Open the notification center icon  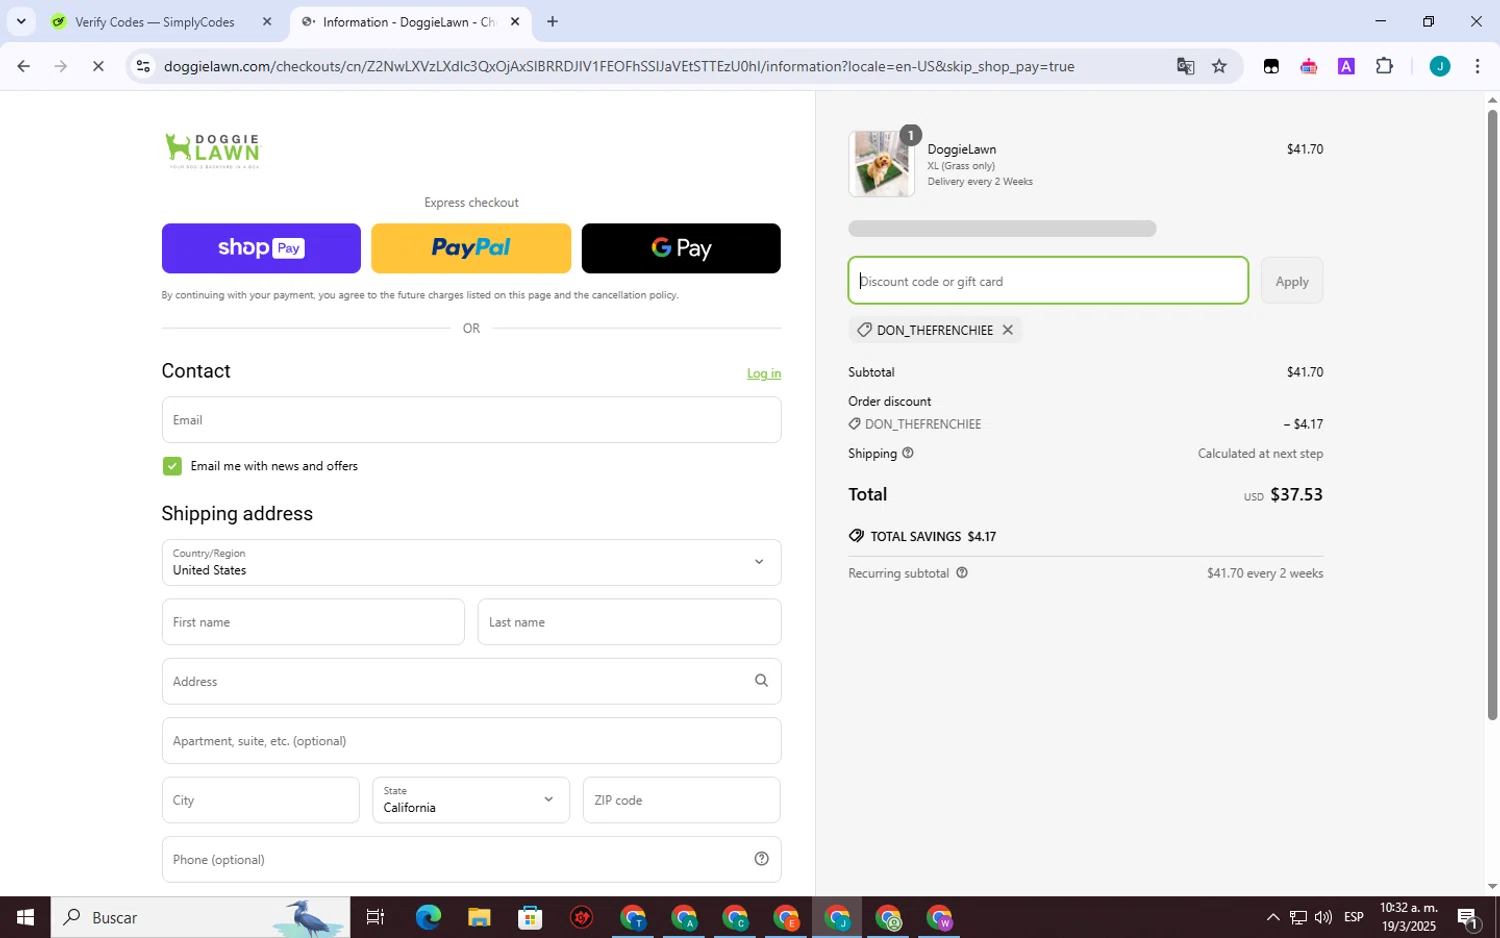click(x=1468, y=917)
